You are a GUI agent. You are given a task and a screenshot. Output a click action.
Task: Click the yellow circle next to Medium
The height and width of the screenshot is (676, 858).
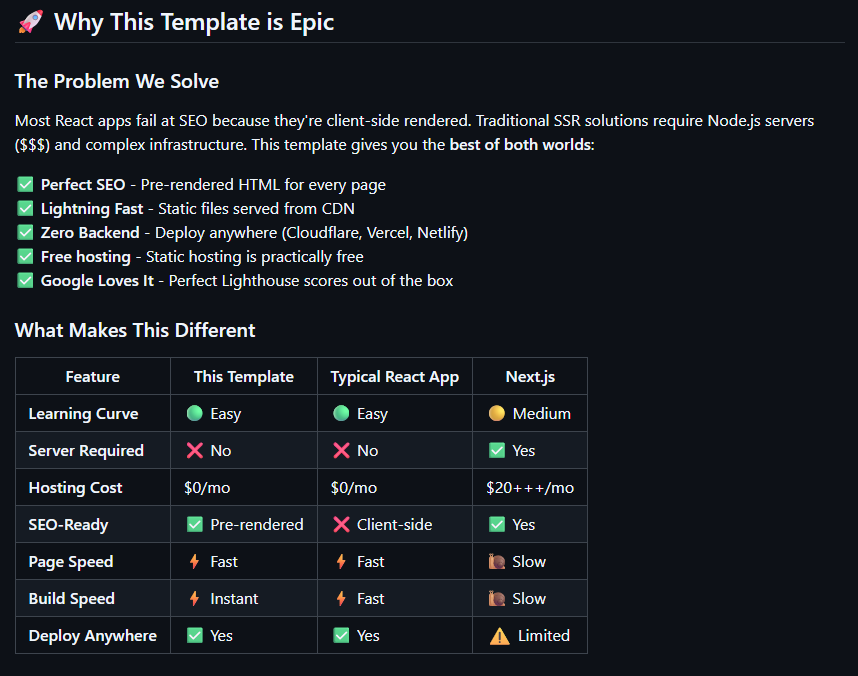(497, 413)
